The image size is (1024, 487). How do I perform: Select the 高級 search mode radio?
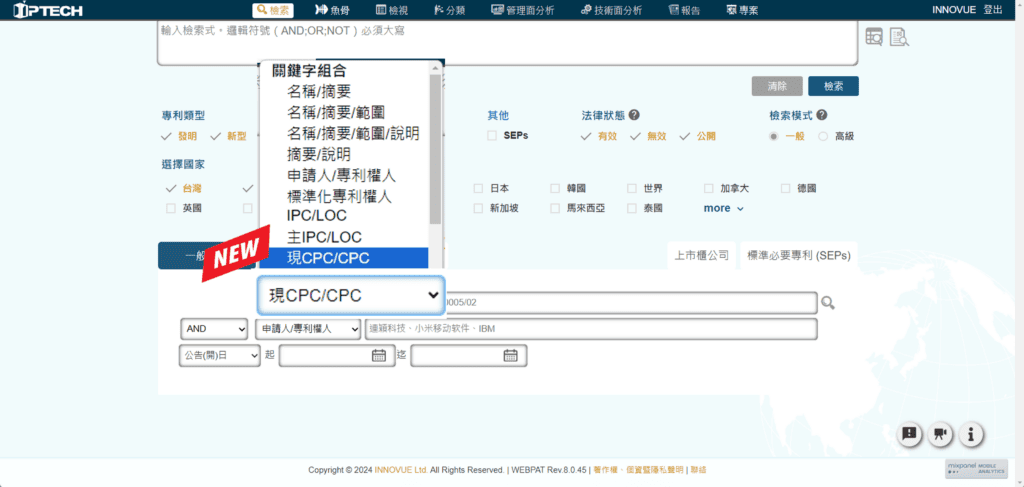tap(823, 136)
